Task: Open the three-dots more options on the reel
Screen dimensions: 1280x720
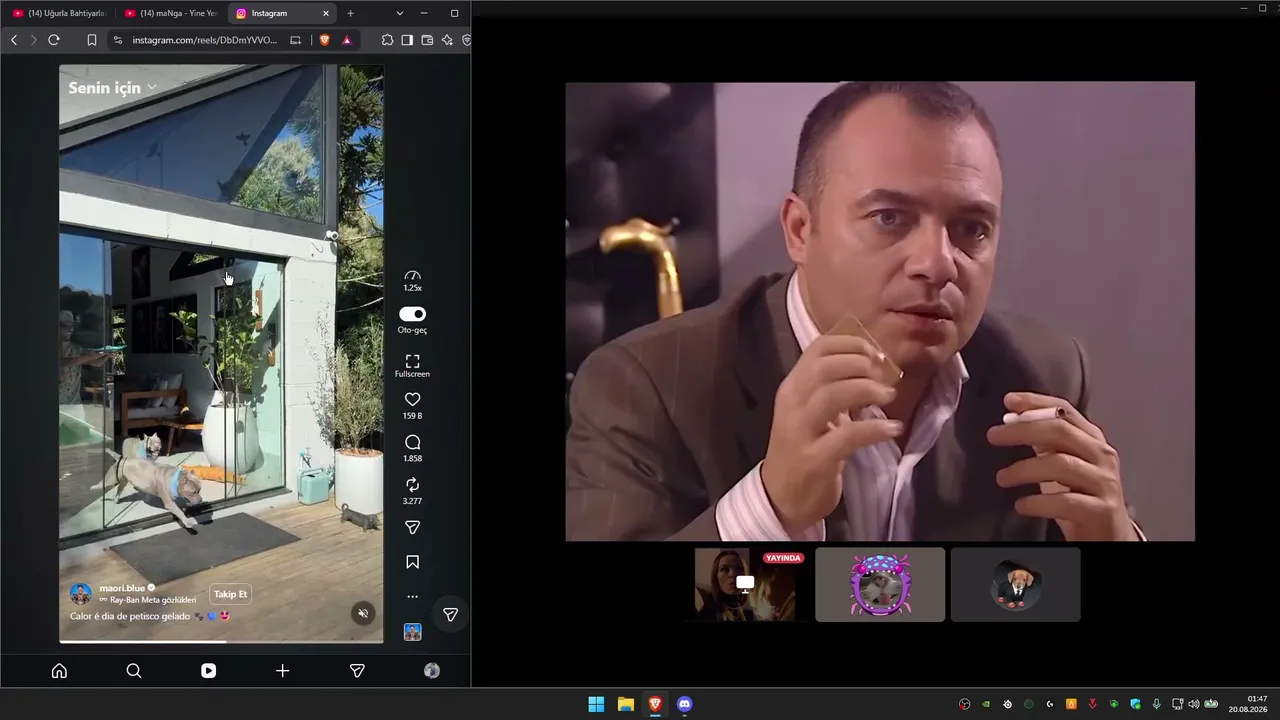Action: tap(412, 597)
